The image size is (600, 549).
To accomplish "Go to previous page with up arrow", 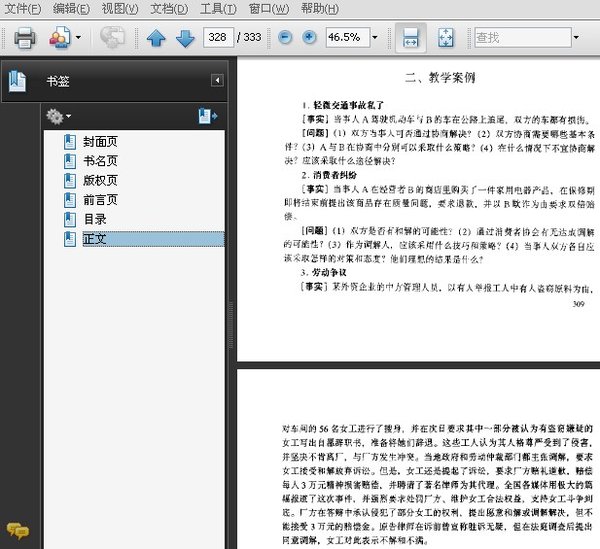I will click(x=156, y=38).
